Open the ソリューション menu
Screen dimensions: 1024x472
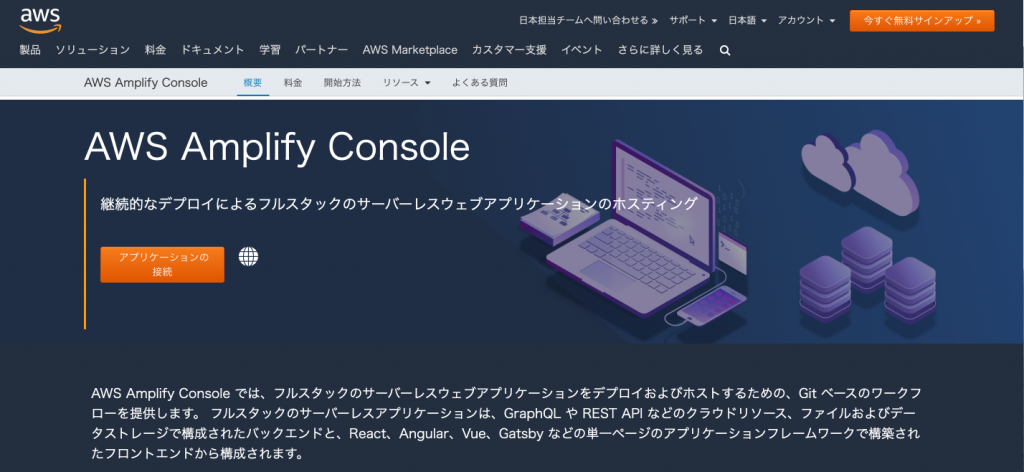tap(92, 50)
